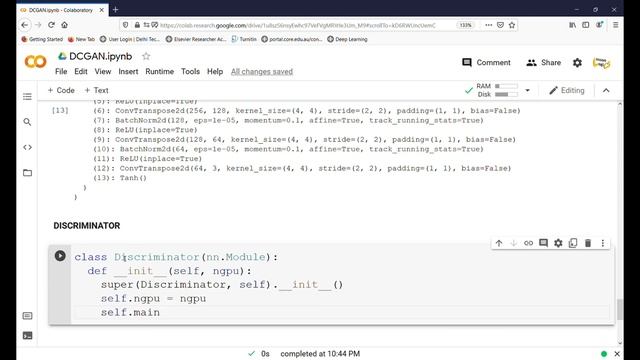The height and width of the screenshot is (360, 640).
Task: Open code snippets sidebar icon
Action: pos(27,147)
